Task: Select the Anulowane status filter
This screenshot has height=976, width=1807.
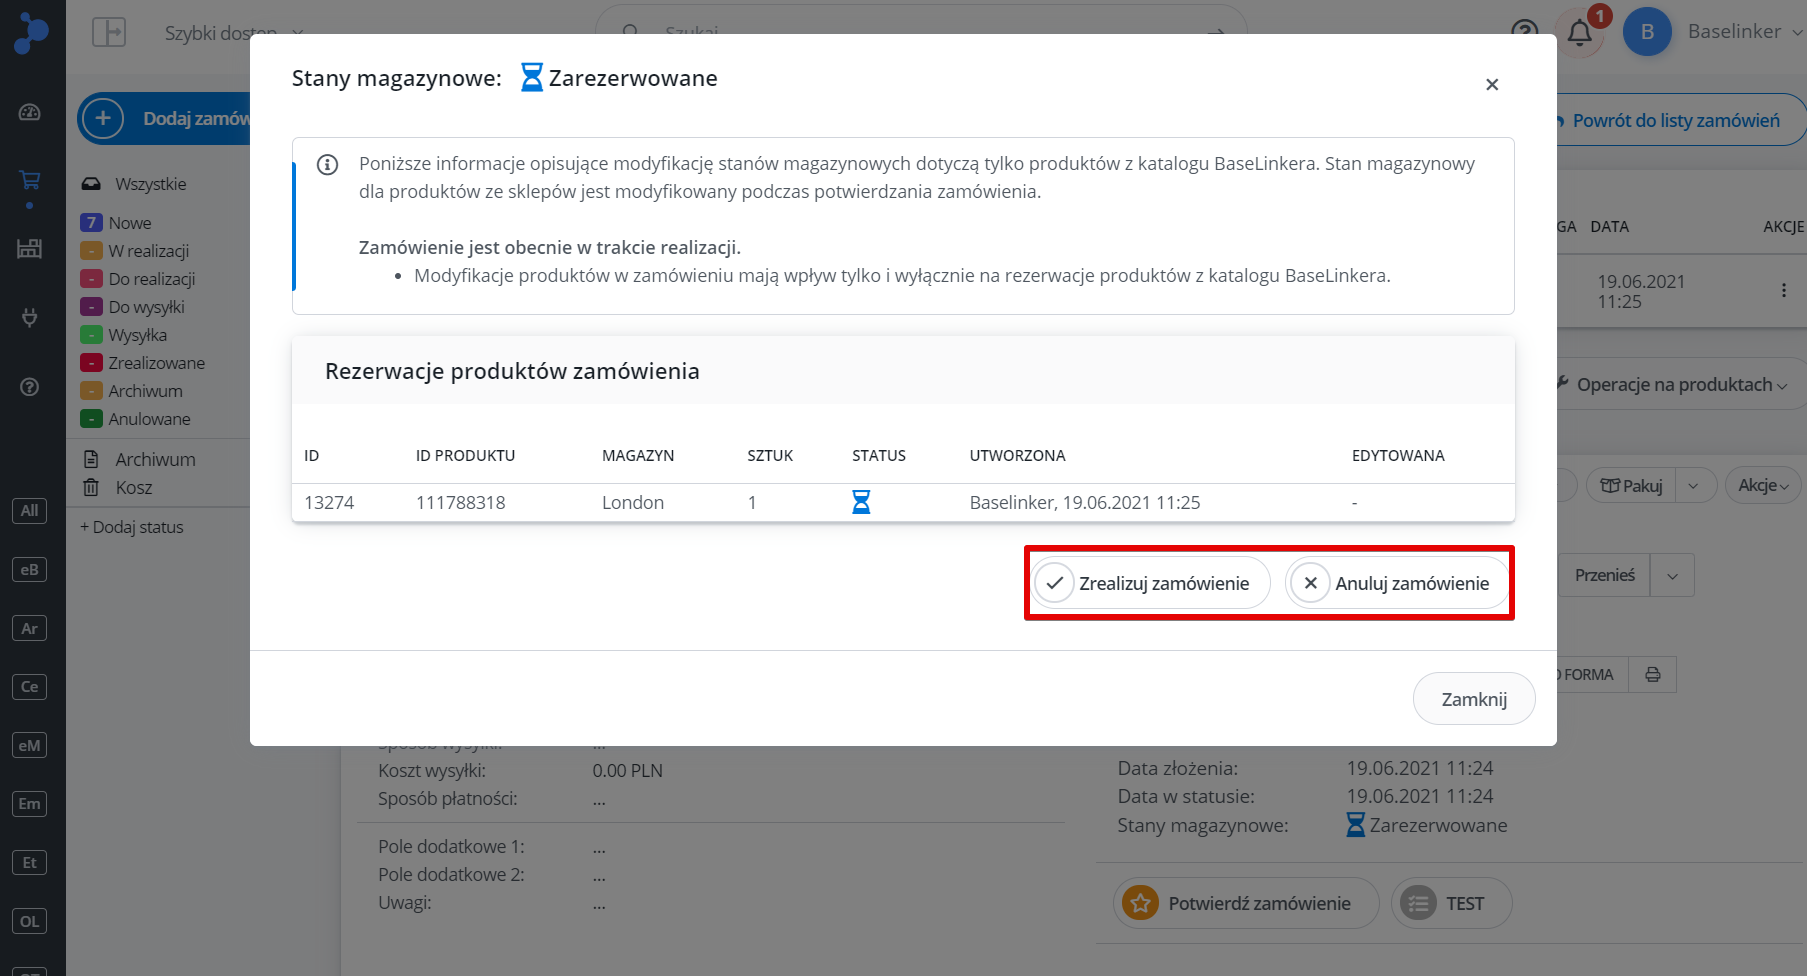Action: click(149, 419)
